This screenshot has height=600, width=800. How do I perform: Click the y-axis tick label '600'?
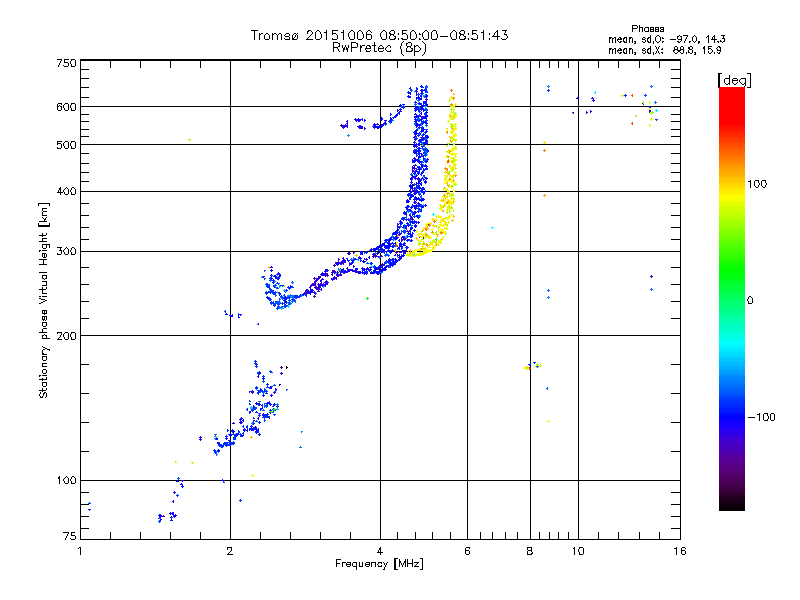tap(66, 107)
